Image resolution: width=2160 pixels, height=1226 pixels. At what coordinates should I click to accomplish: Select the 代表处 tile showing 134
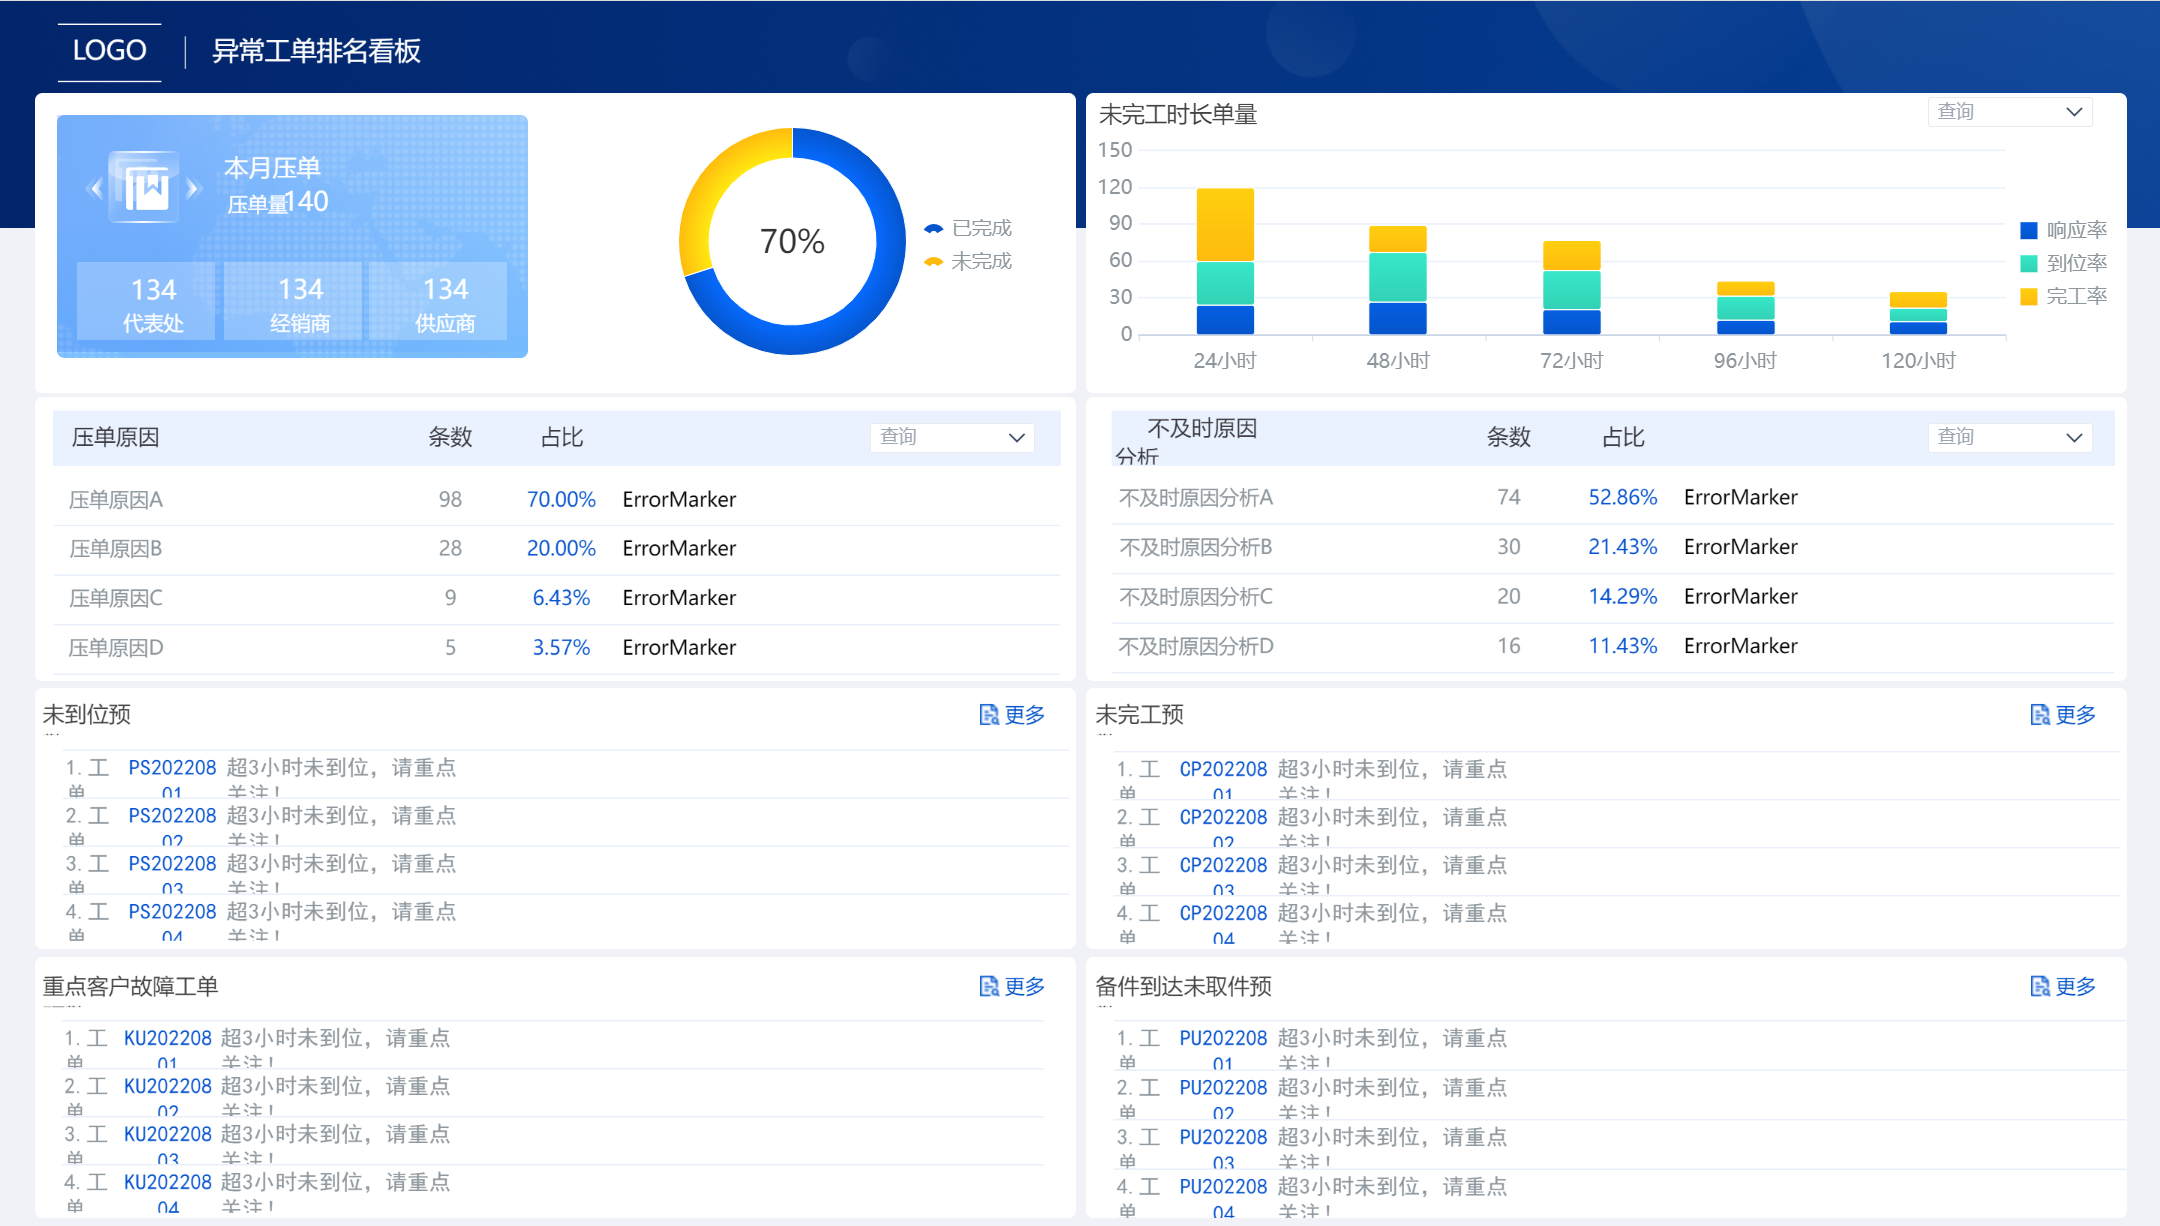click(146, 302)
